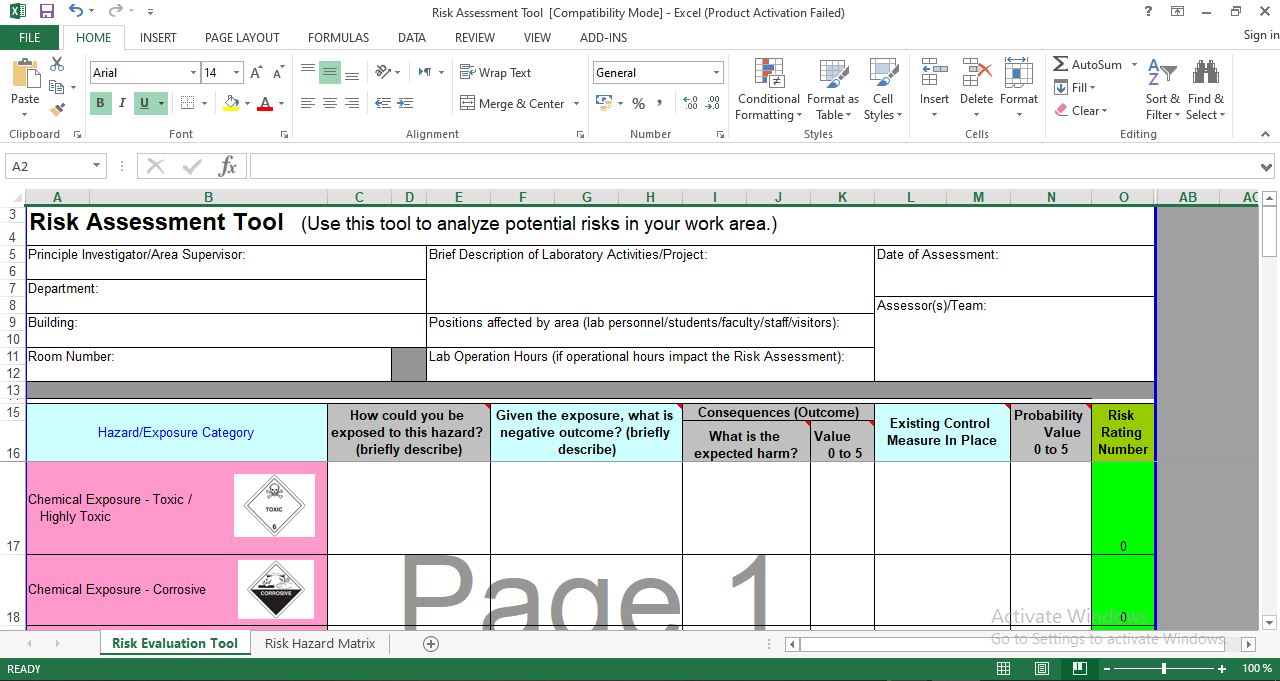Open Cell Styles gallery

coord(883,90)
